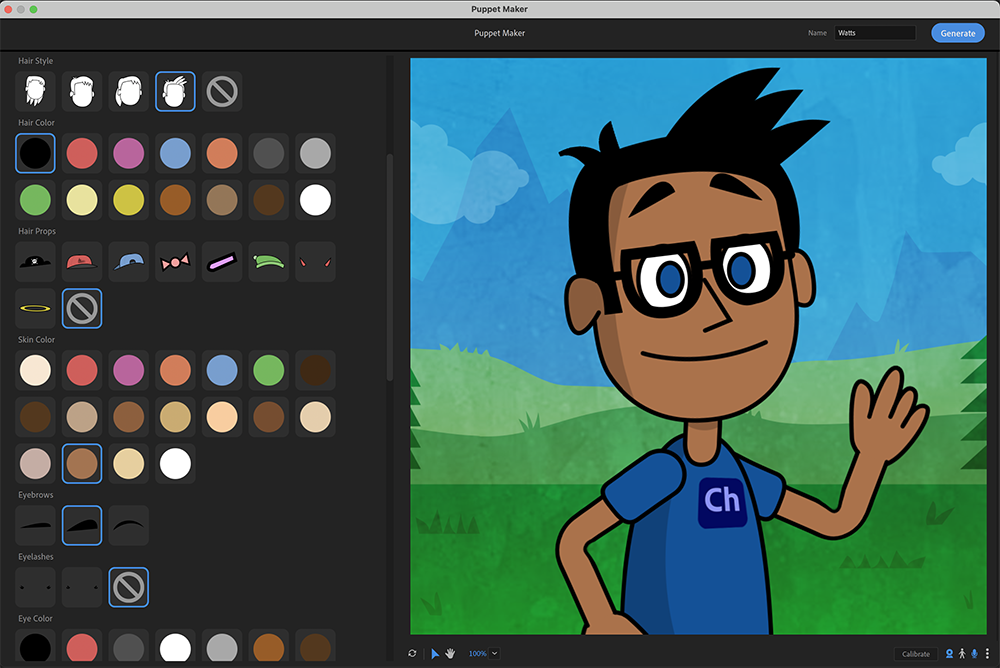
Task: Pick the thin flat eyebrow style
Action: [35, 525]
